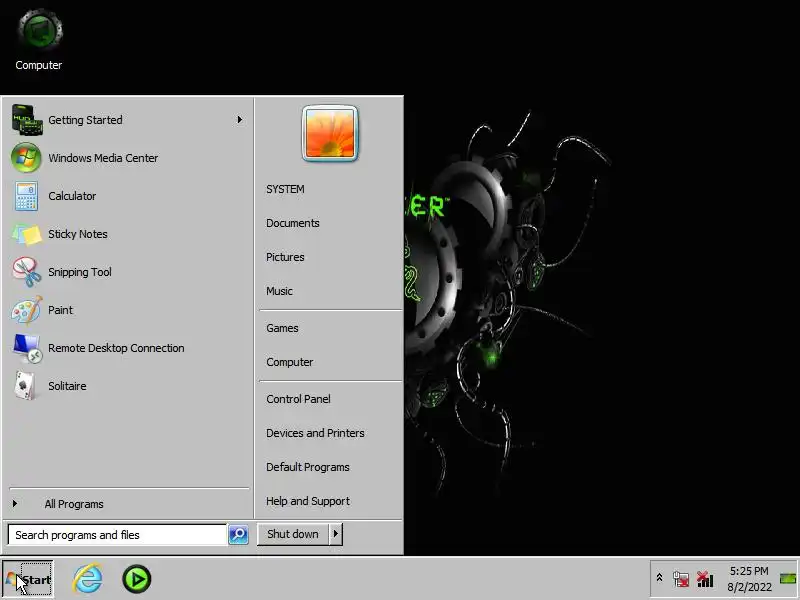Show hidden system tray icons
The image size is (800, 600).
pos(659,578)
